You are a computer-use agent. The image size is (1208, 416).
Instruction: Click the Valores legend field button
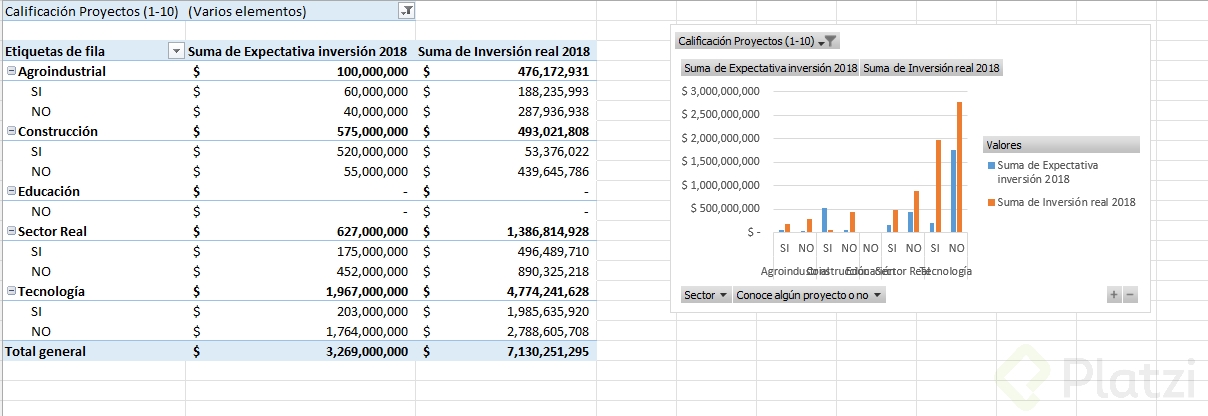pos(1061,145)
